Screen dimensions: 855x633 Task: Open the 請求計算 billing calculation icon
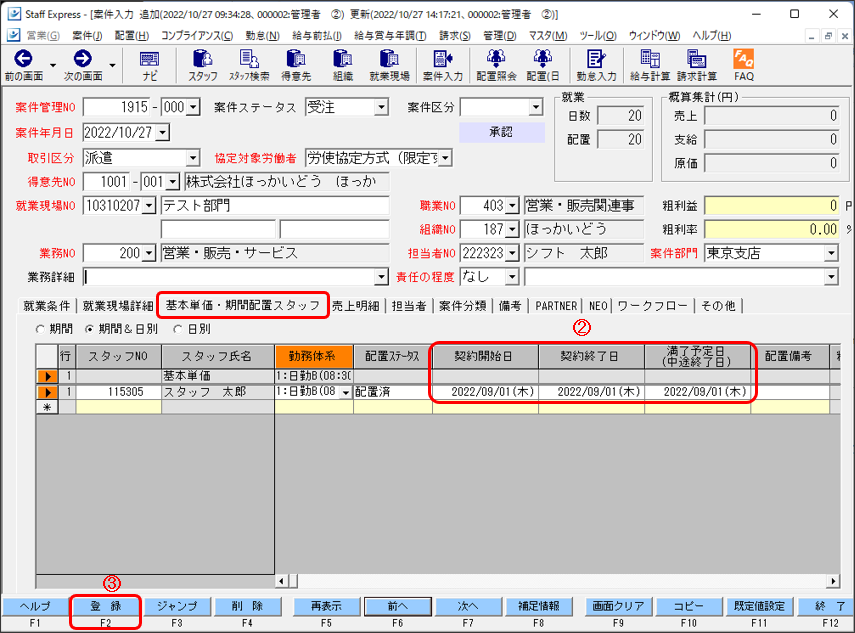697,65
